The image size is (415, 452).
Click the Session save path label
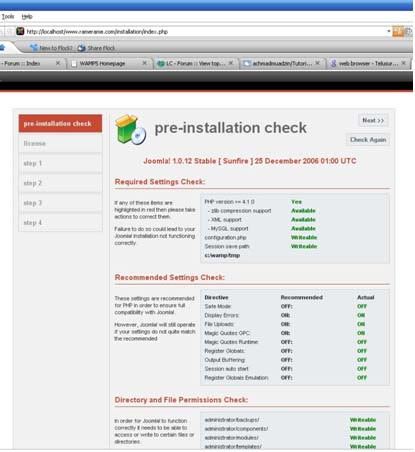(227, 246)
